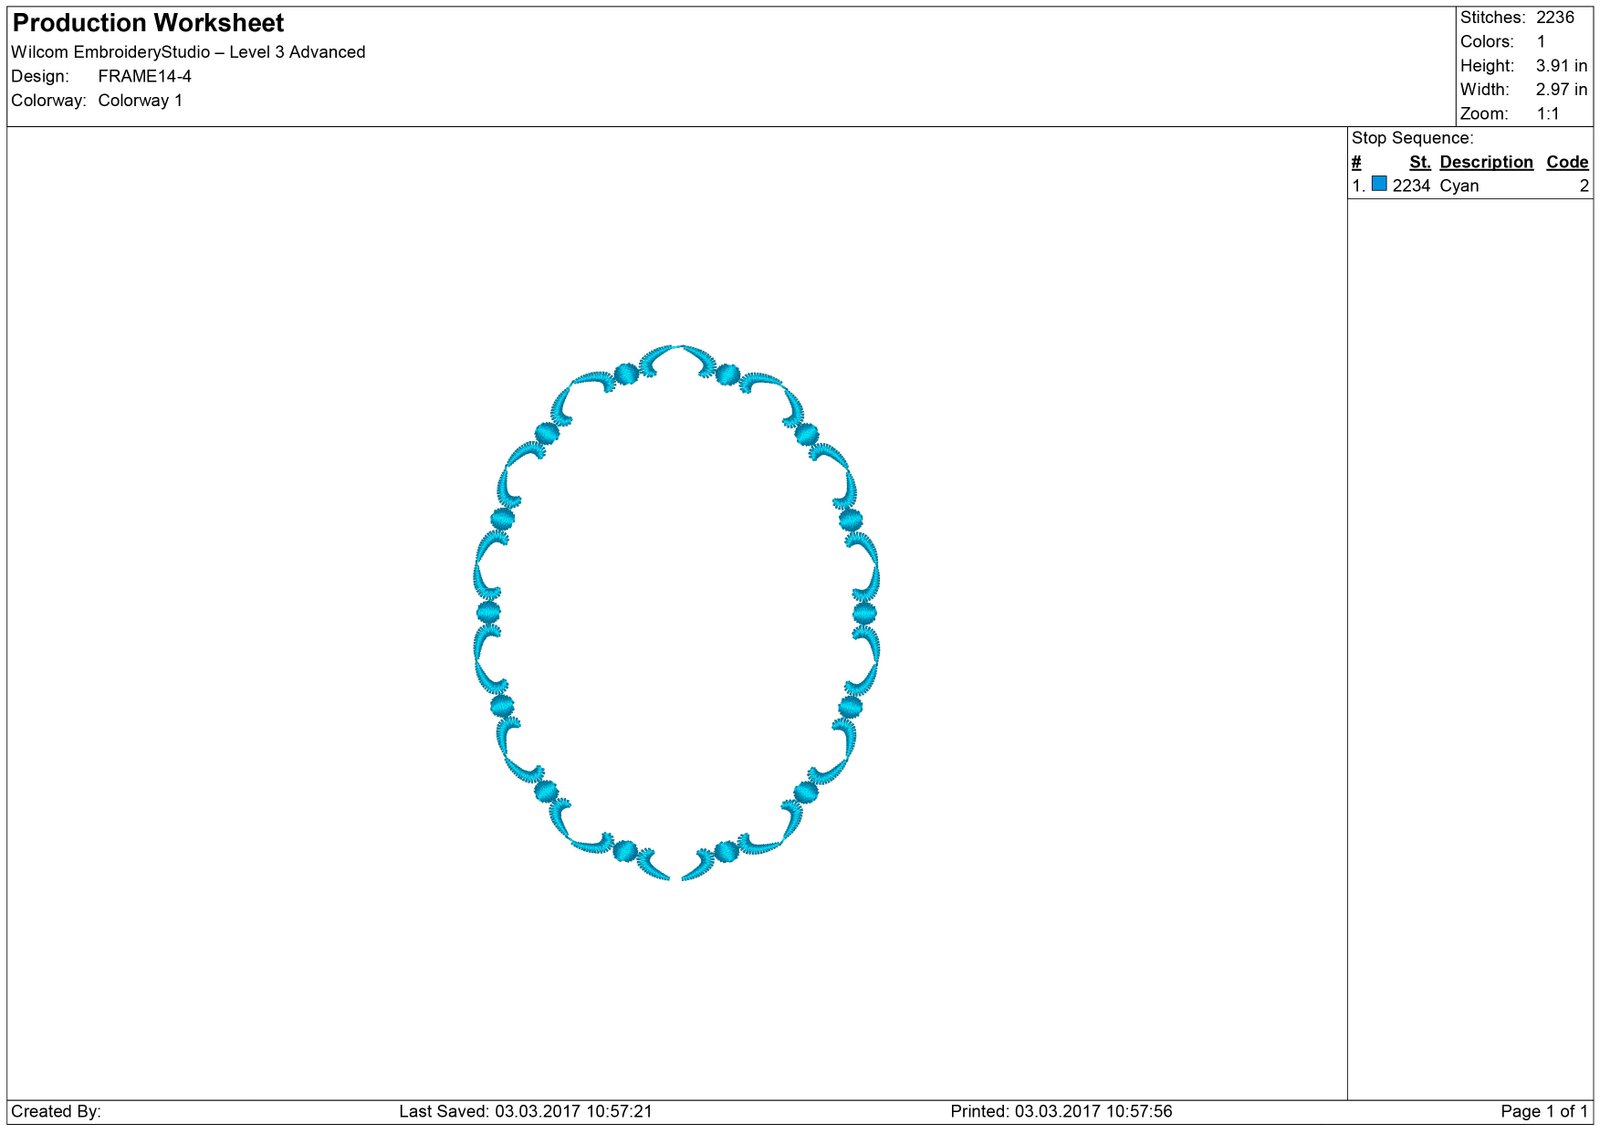Select the Stitches count 2236

(1555, 18)
